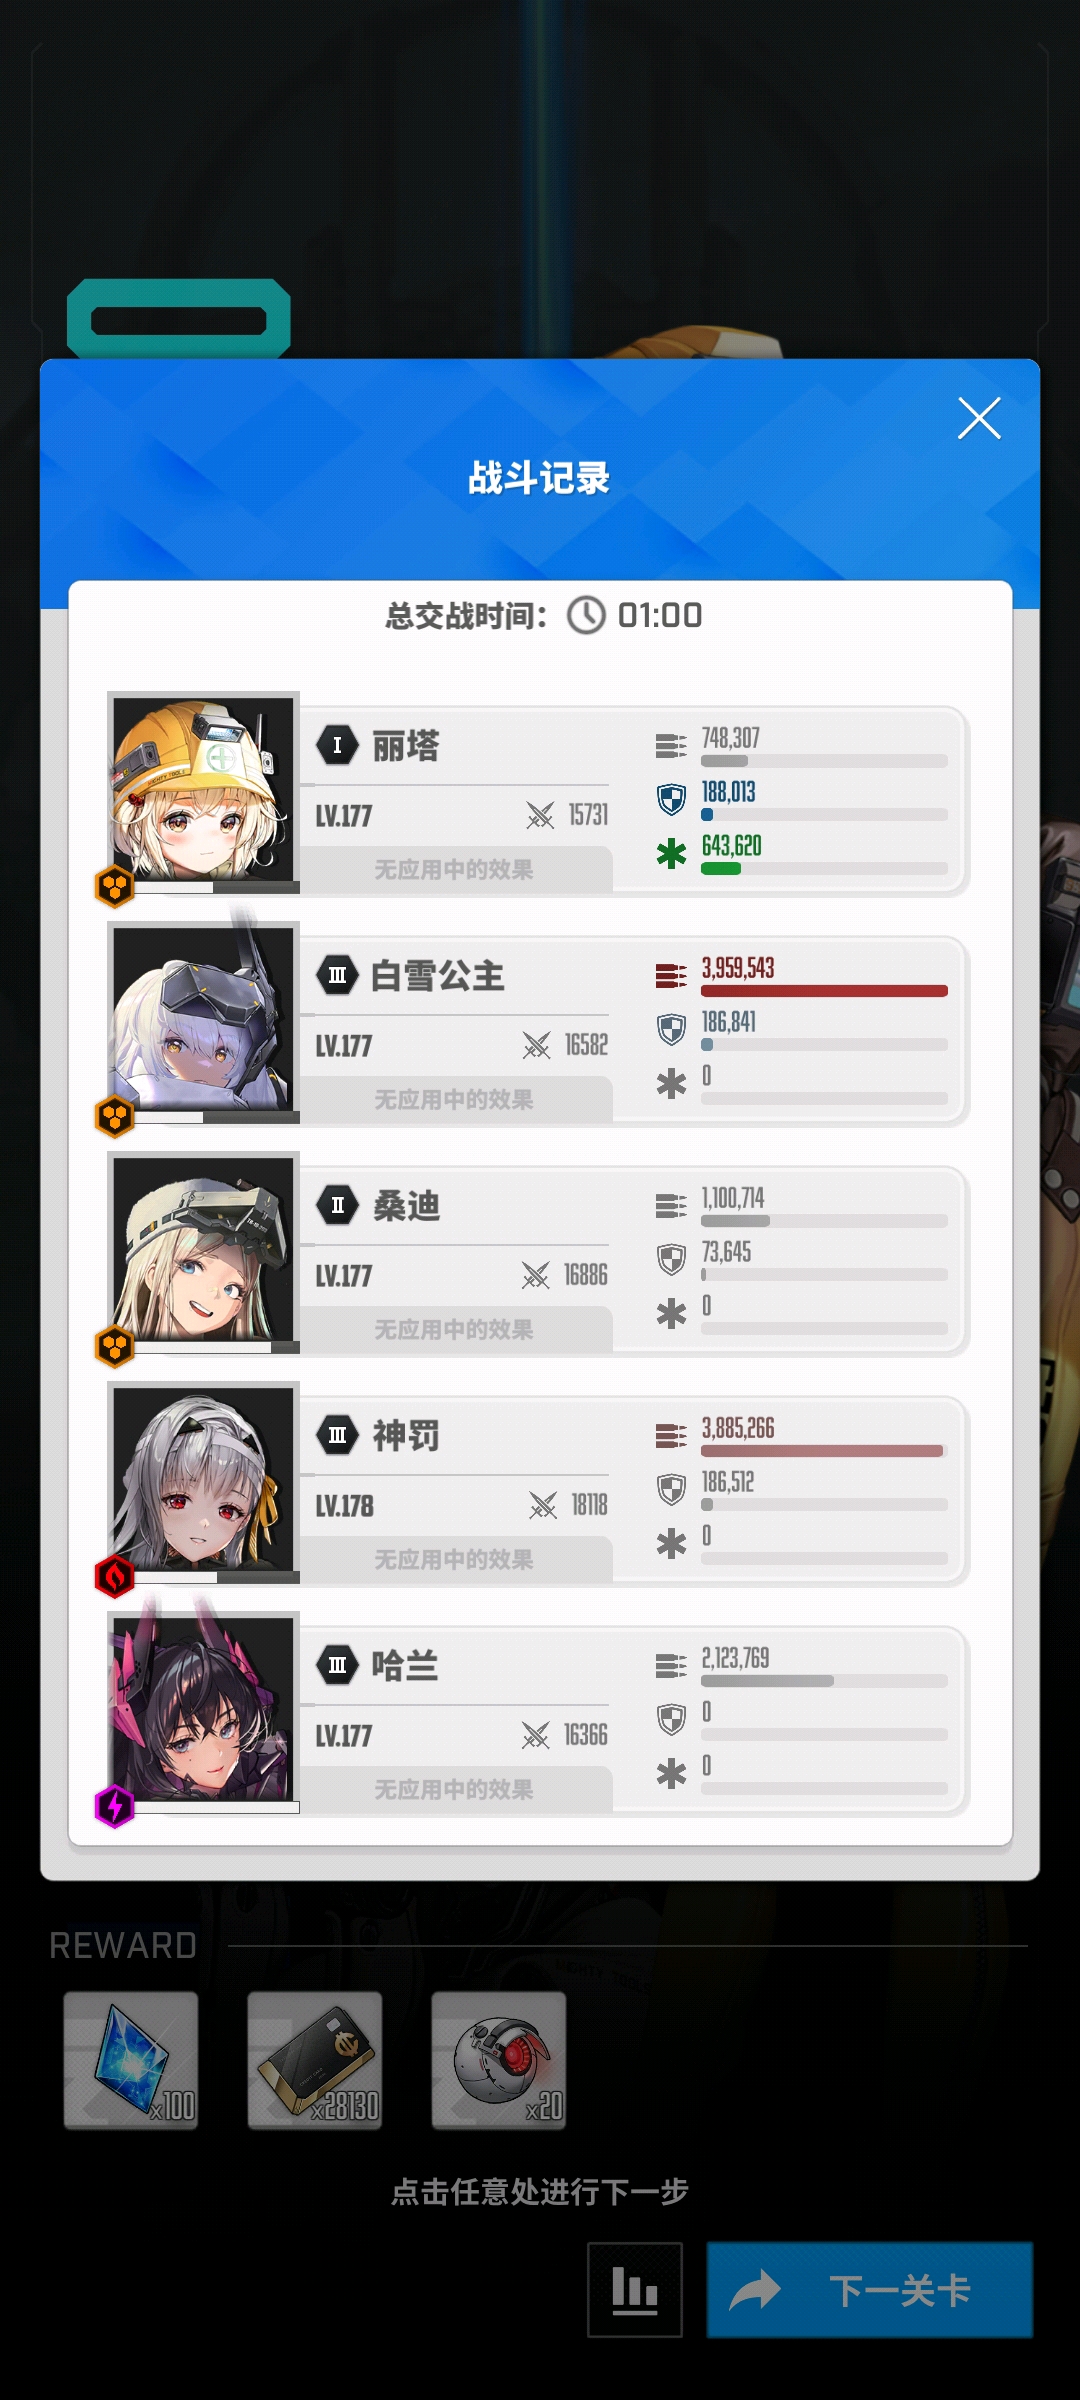Tap the 点击任意处进行下一步 prompt text
This screenshot has width=1080, height=2400.
coord(540,2191)
